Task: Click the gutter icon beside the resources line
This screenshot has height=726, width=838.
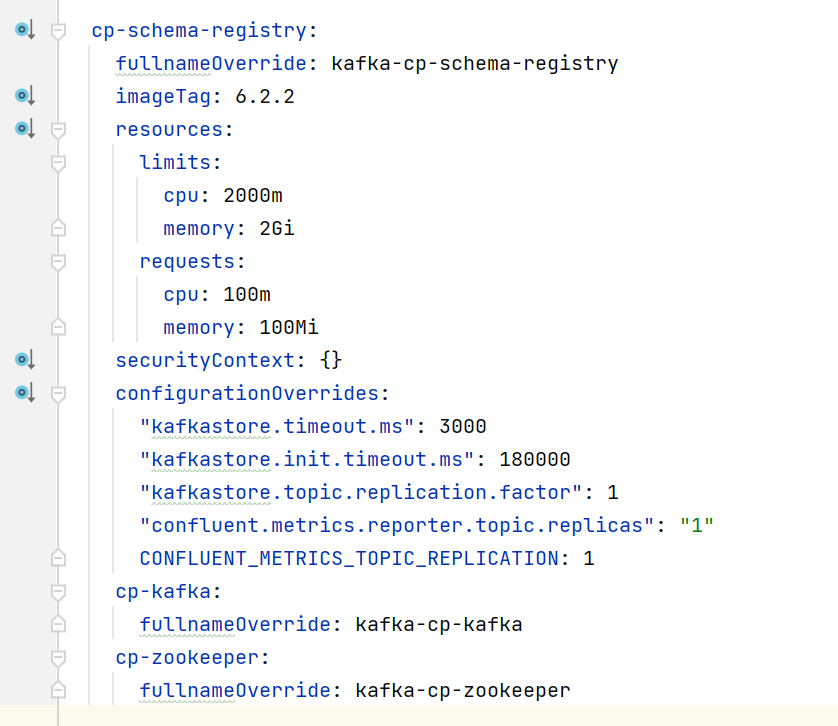Action: [22, 128]
